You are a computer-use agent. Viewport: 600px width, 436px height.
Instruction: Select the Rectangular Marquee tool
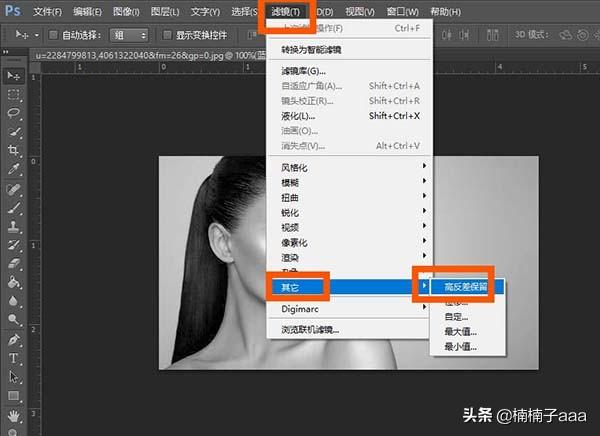click(x=14, y=95)
